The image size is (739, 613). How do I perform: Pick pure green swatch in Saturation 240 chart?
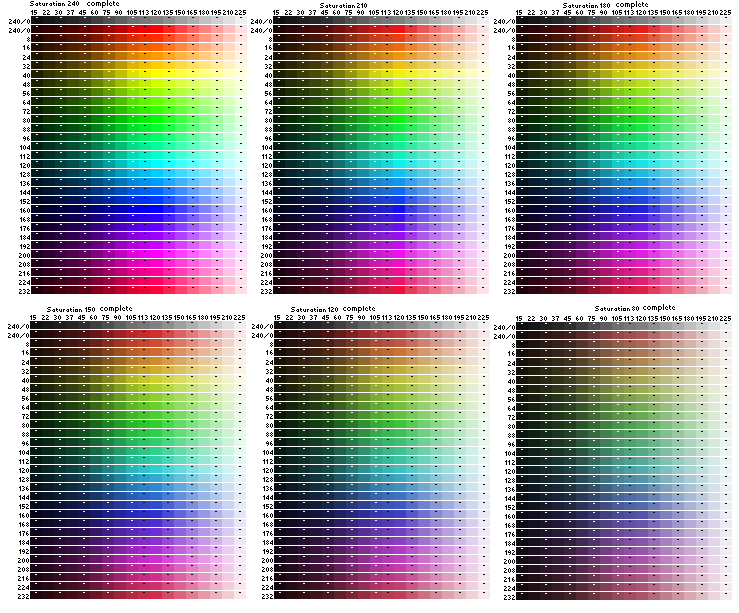143,120
